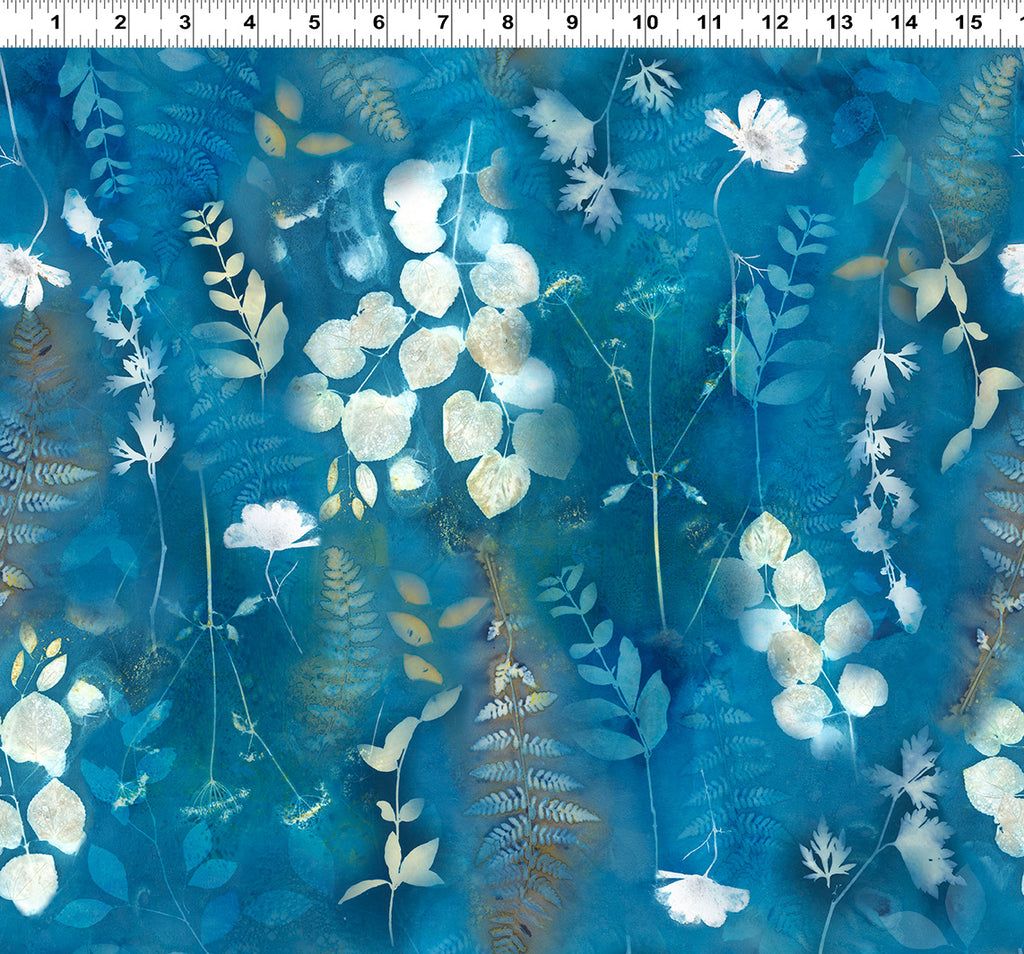
Task: Click the 3 inch mark on ruler
Action: [x=184, y=22]
